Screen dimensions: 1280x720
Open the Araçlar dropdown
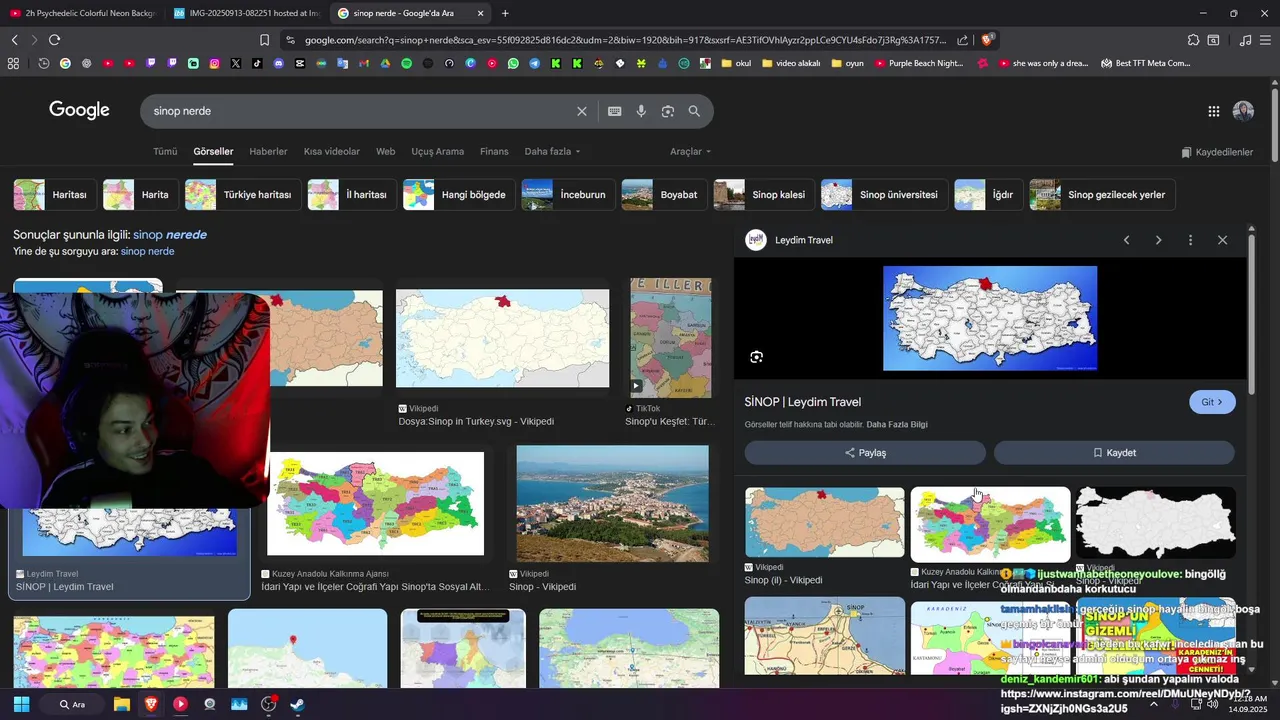point(690,152)
